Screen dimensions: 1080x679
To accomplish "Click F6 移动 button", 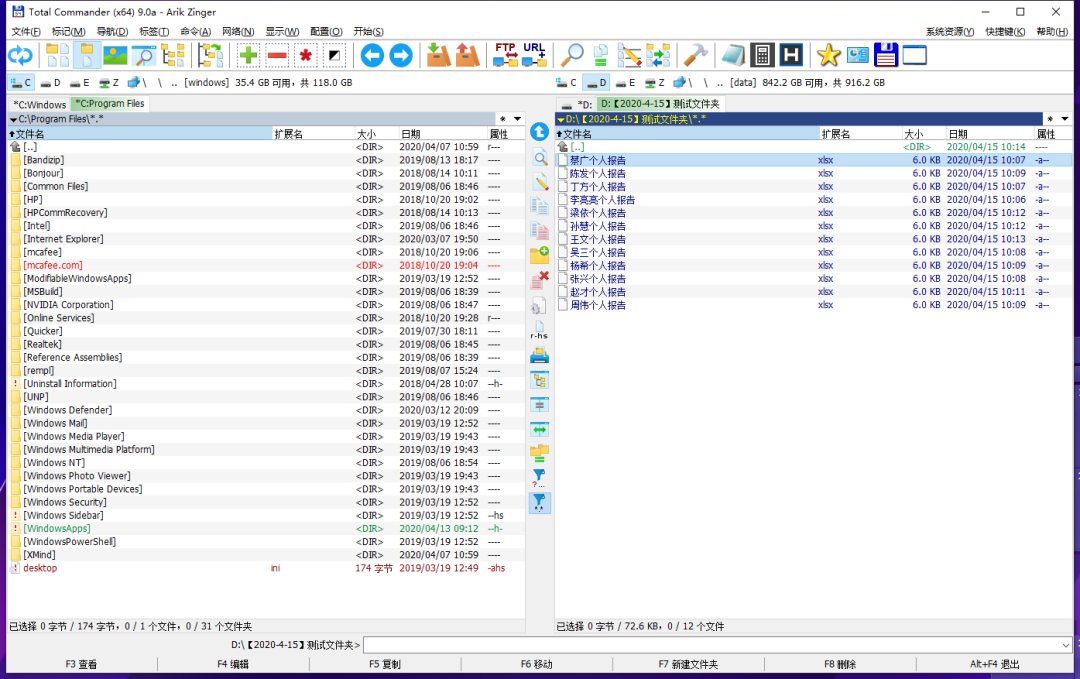I will point(537,665).
